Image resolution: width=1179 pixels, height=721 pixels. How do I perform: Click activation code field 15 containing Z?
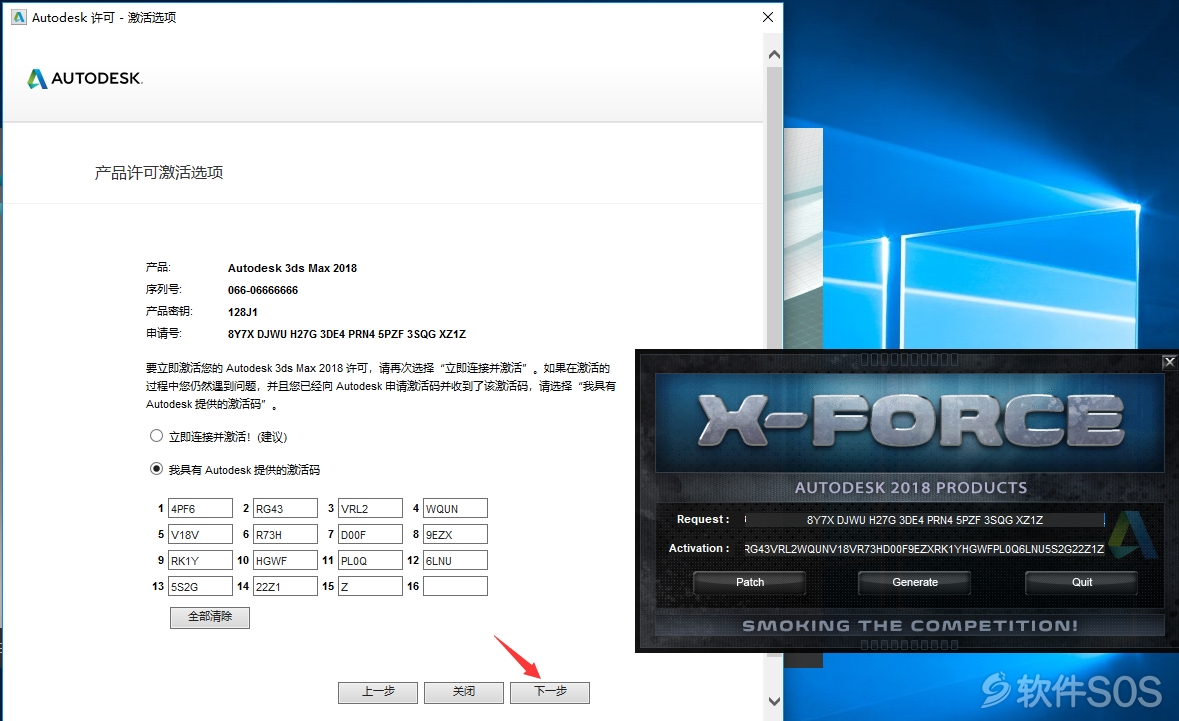pyautogui.click(x=370, y=586)
